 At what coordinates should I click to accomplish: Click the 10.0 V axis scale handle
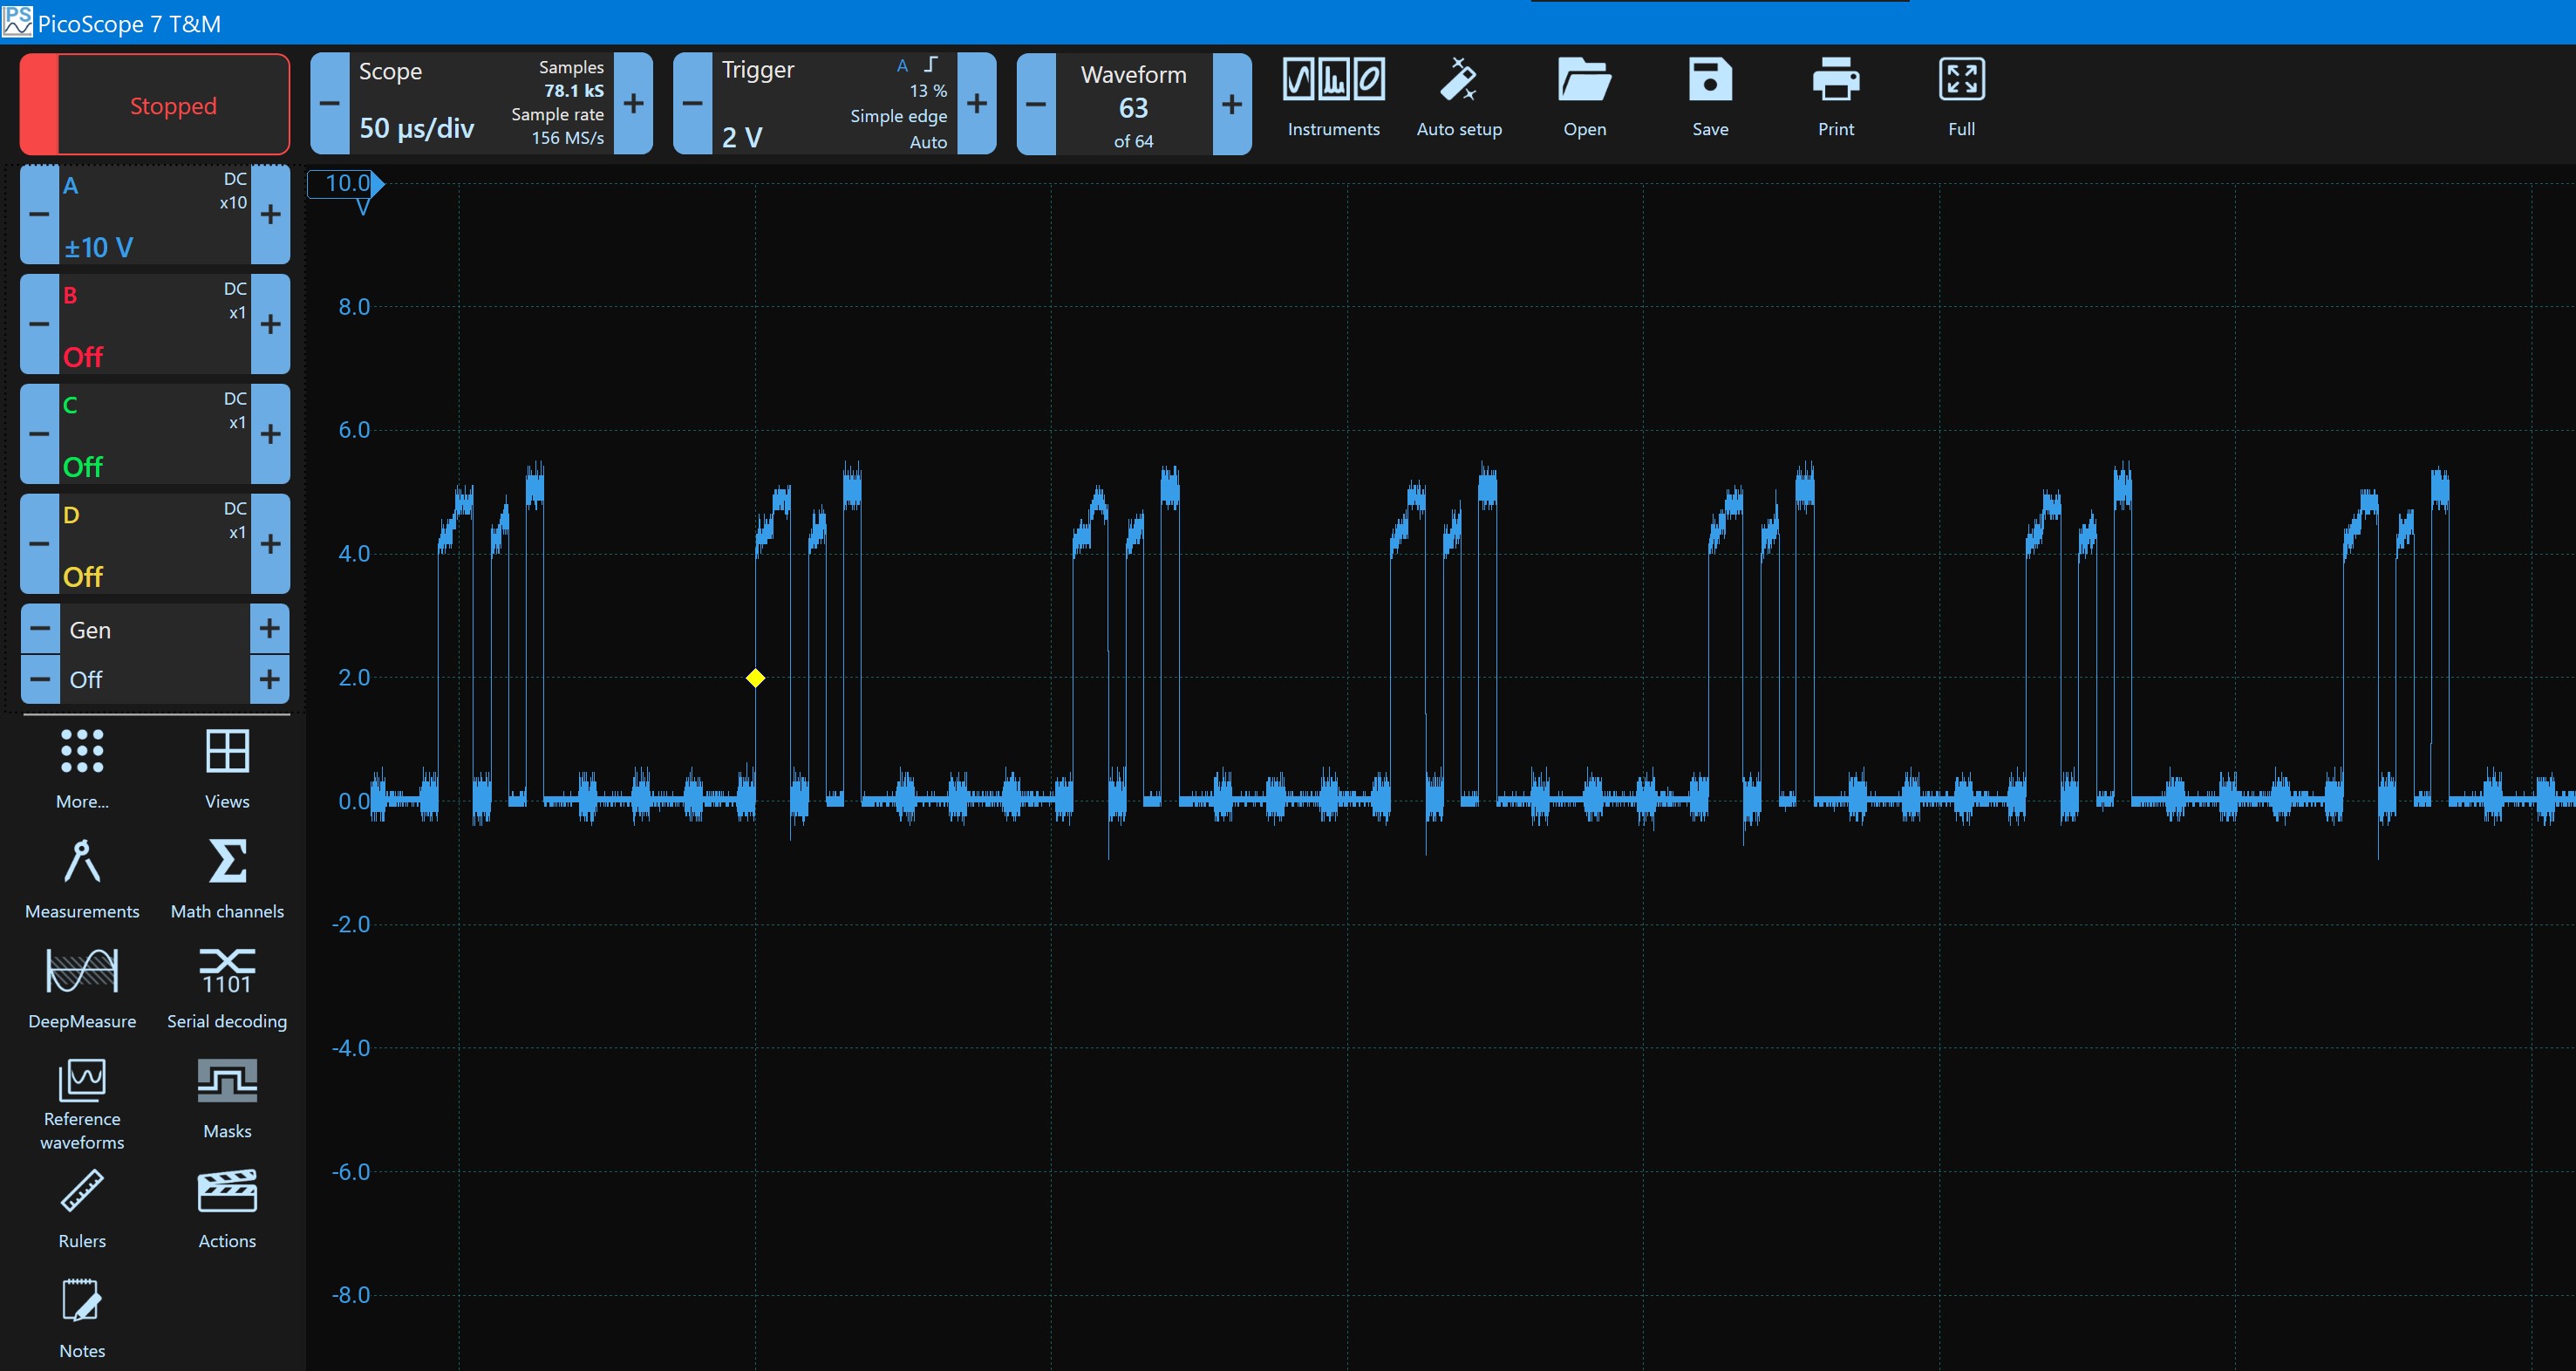[x=346, y=184]
